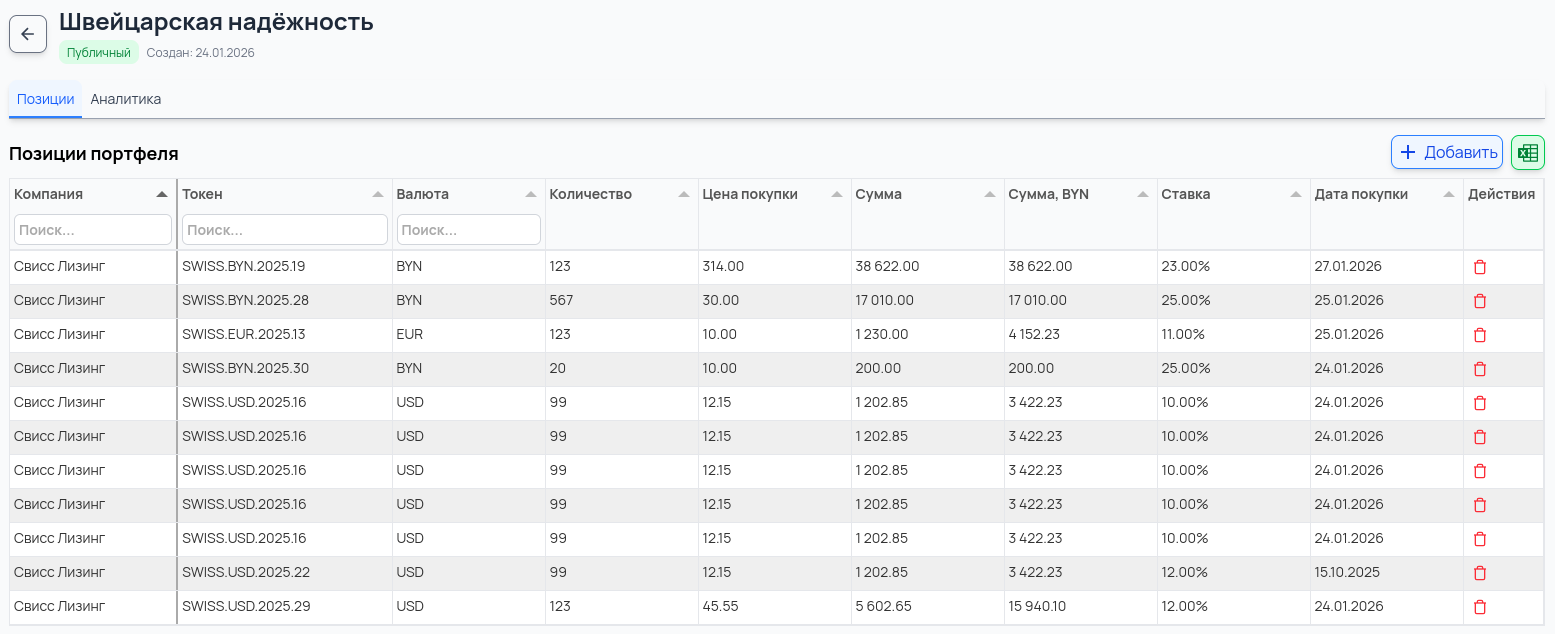The width and height of the screenshot is (1555, 634).
Task: Click the Токен search input
Action: (284, 230)
